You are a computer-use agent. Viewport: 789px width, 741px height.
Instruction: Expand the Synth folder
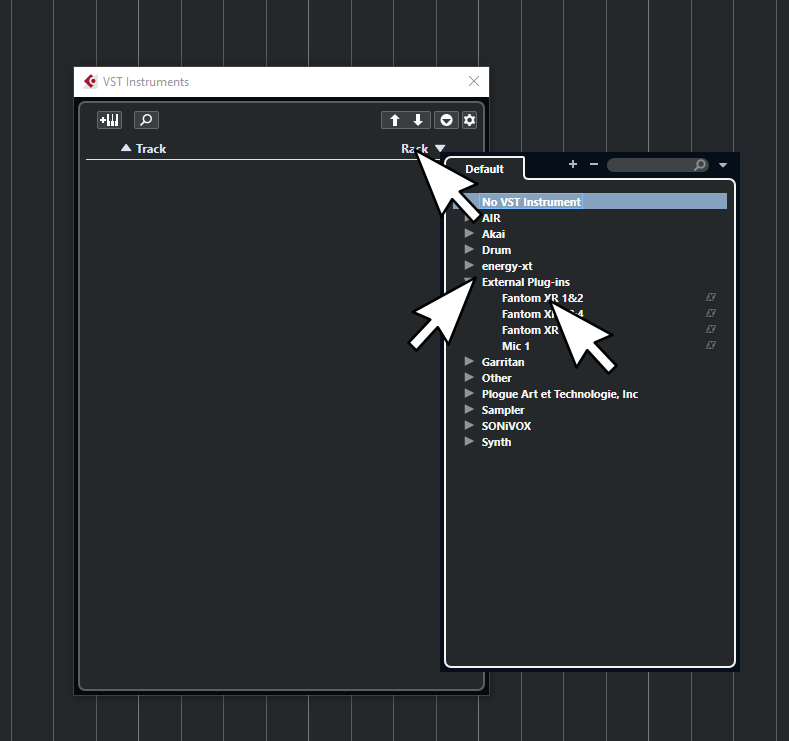[469, 442]
